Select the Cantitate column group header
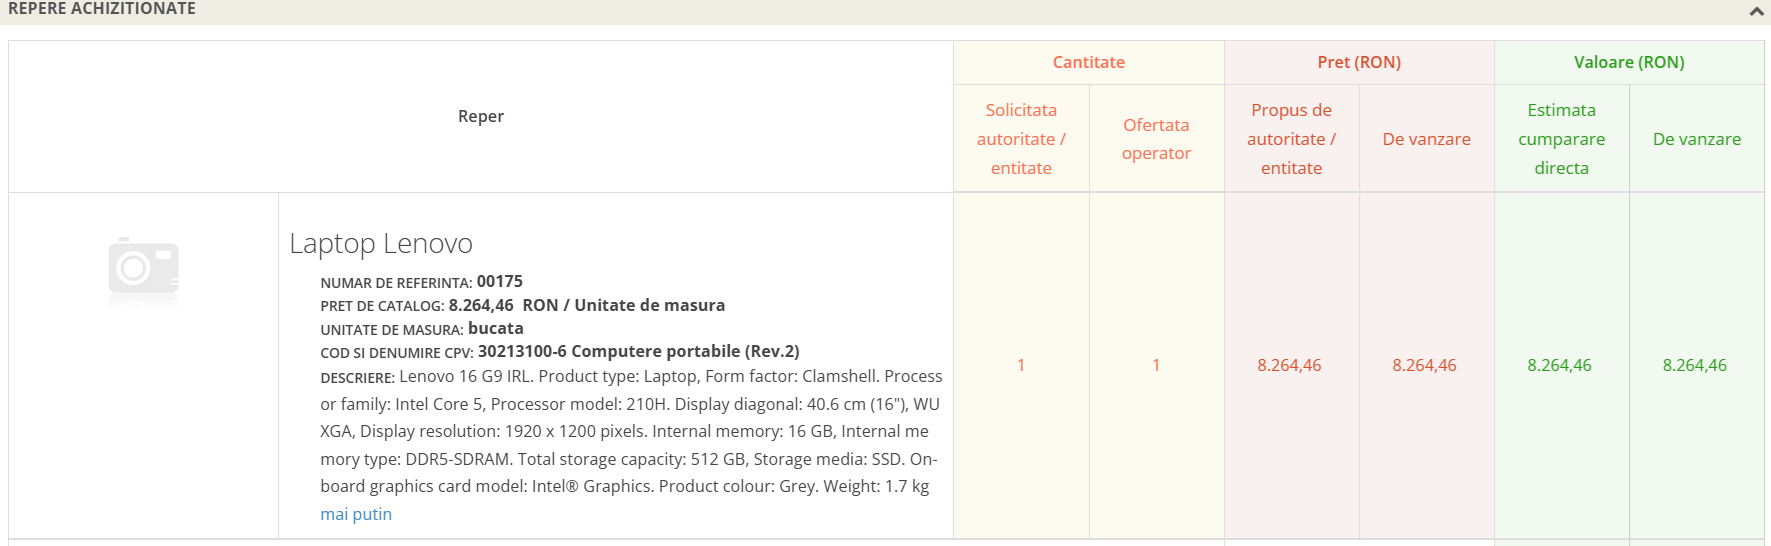Viewport: 1771px width, 546px height. tap(1088, 62)
